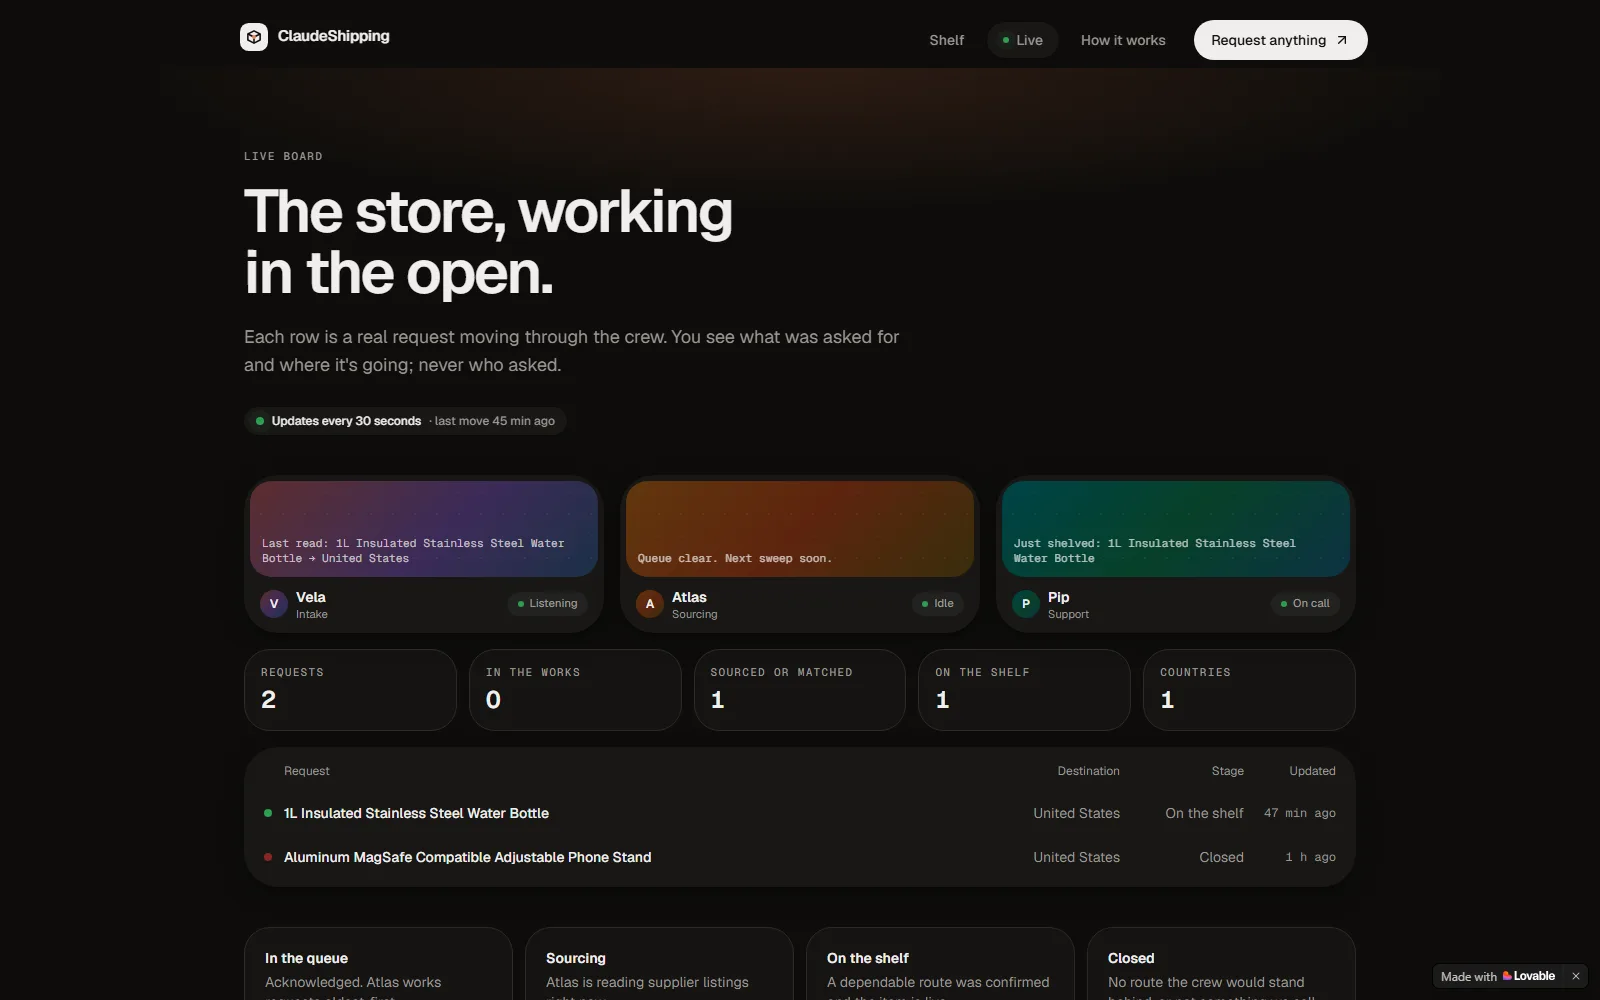
Task: Click the Listening status badge
Action: click(x=547, y=603)
